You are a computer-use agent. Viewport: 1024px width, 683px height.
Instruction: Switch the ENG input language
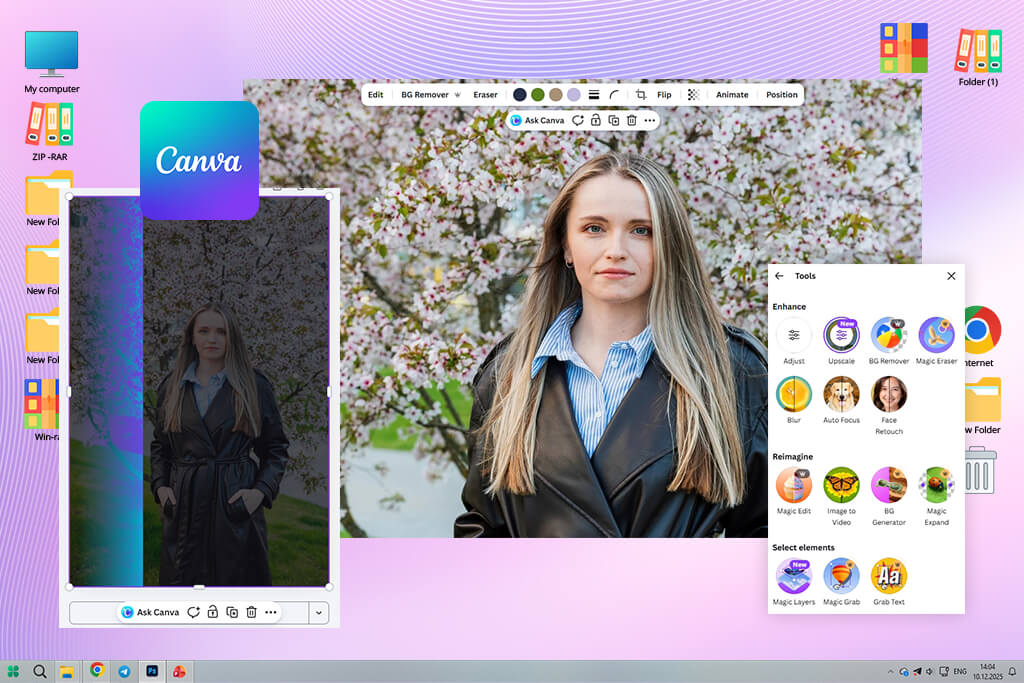coord(960,671)
